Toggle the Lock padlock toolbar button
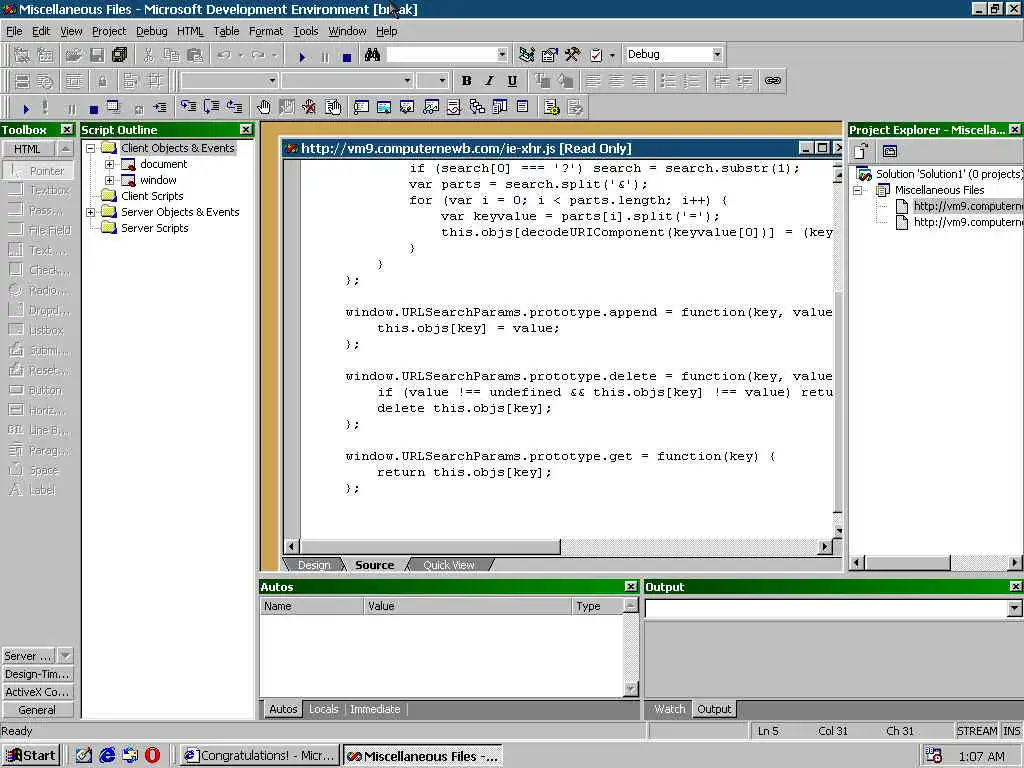Screen dimensions: 1024x768 click(103, 80)
